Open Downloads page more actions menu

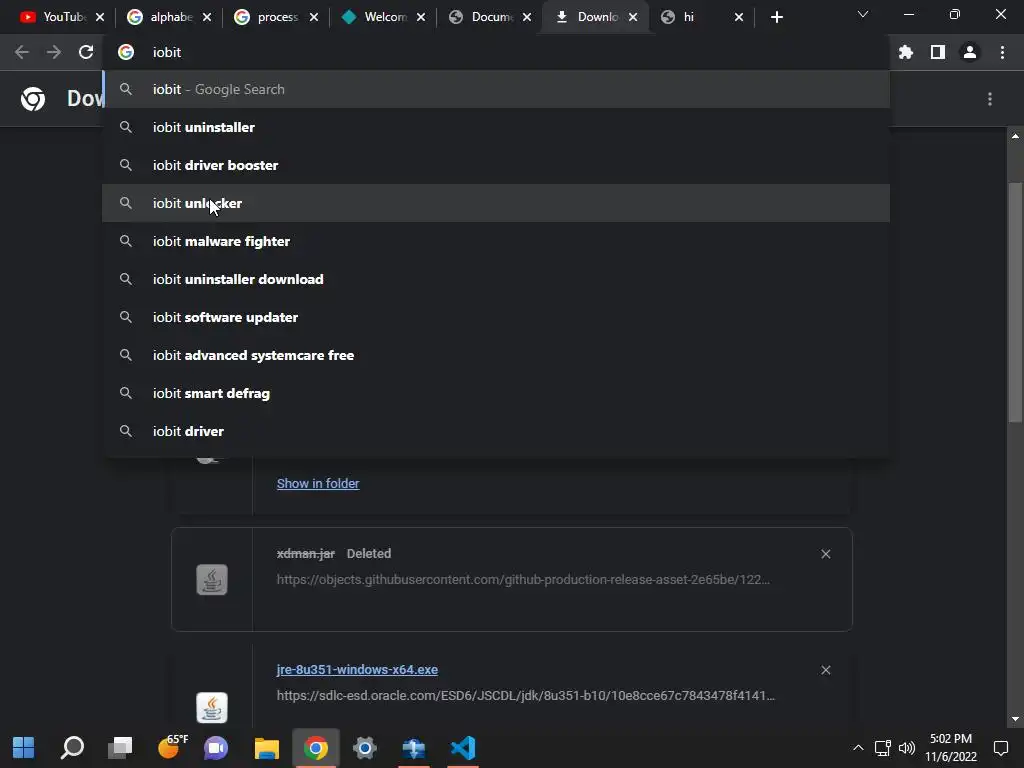click(x=990, y=99)
